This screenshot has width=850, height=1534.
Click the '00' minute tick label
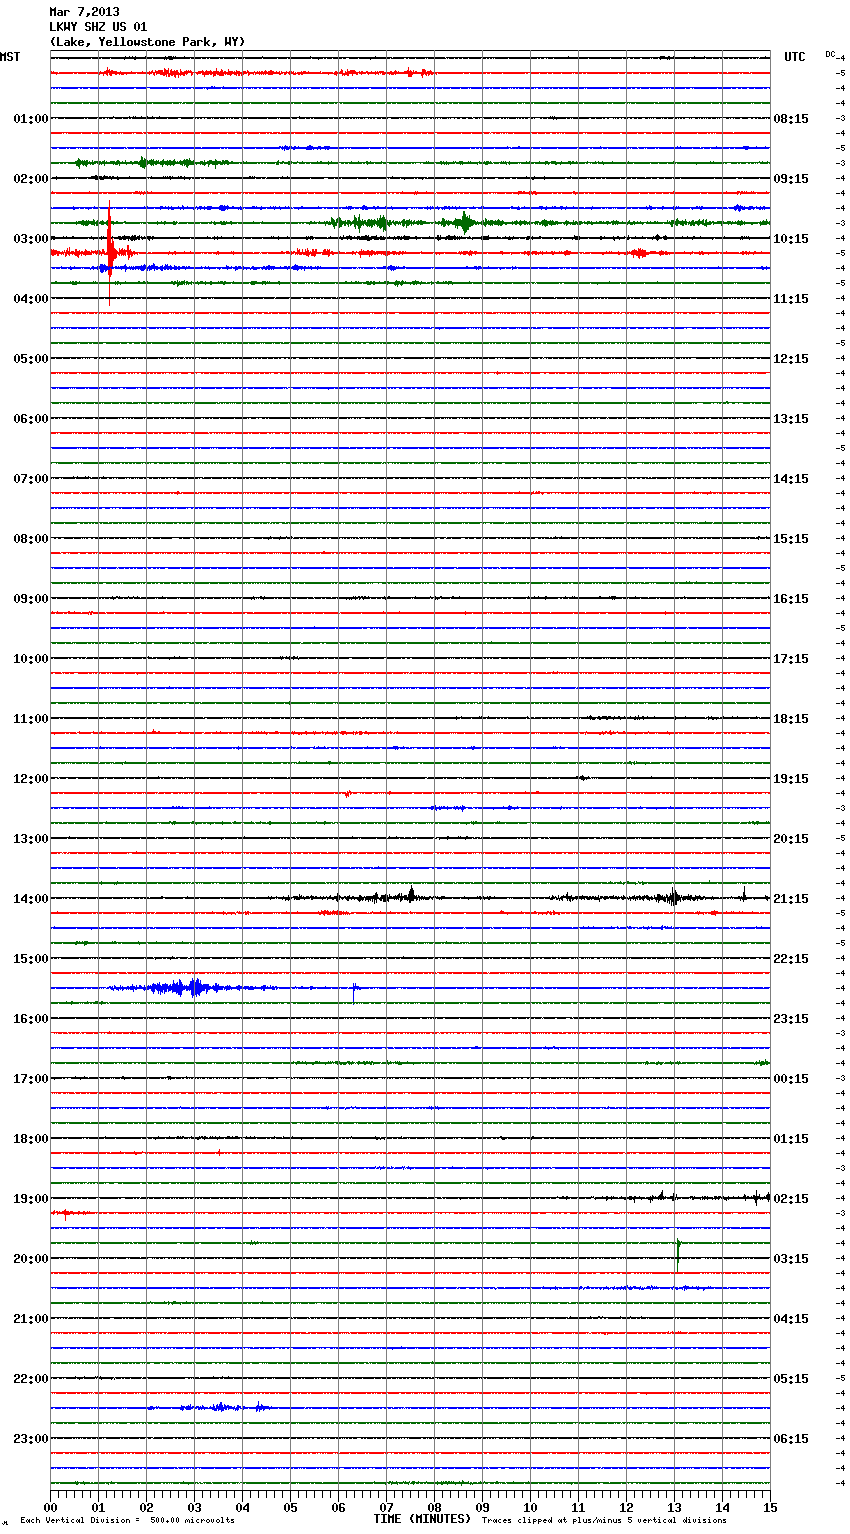pos(51,1508)
